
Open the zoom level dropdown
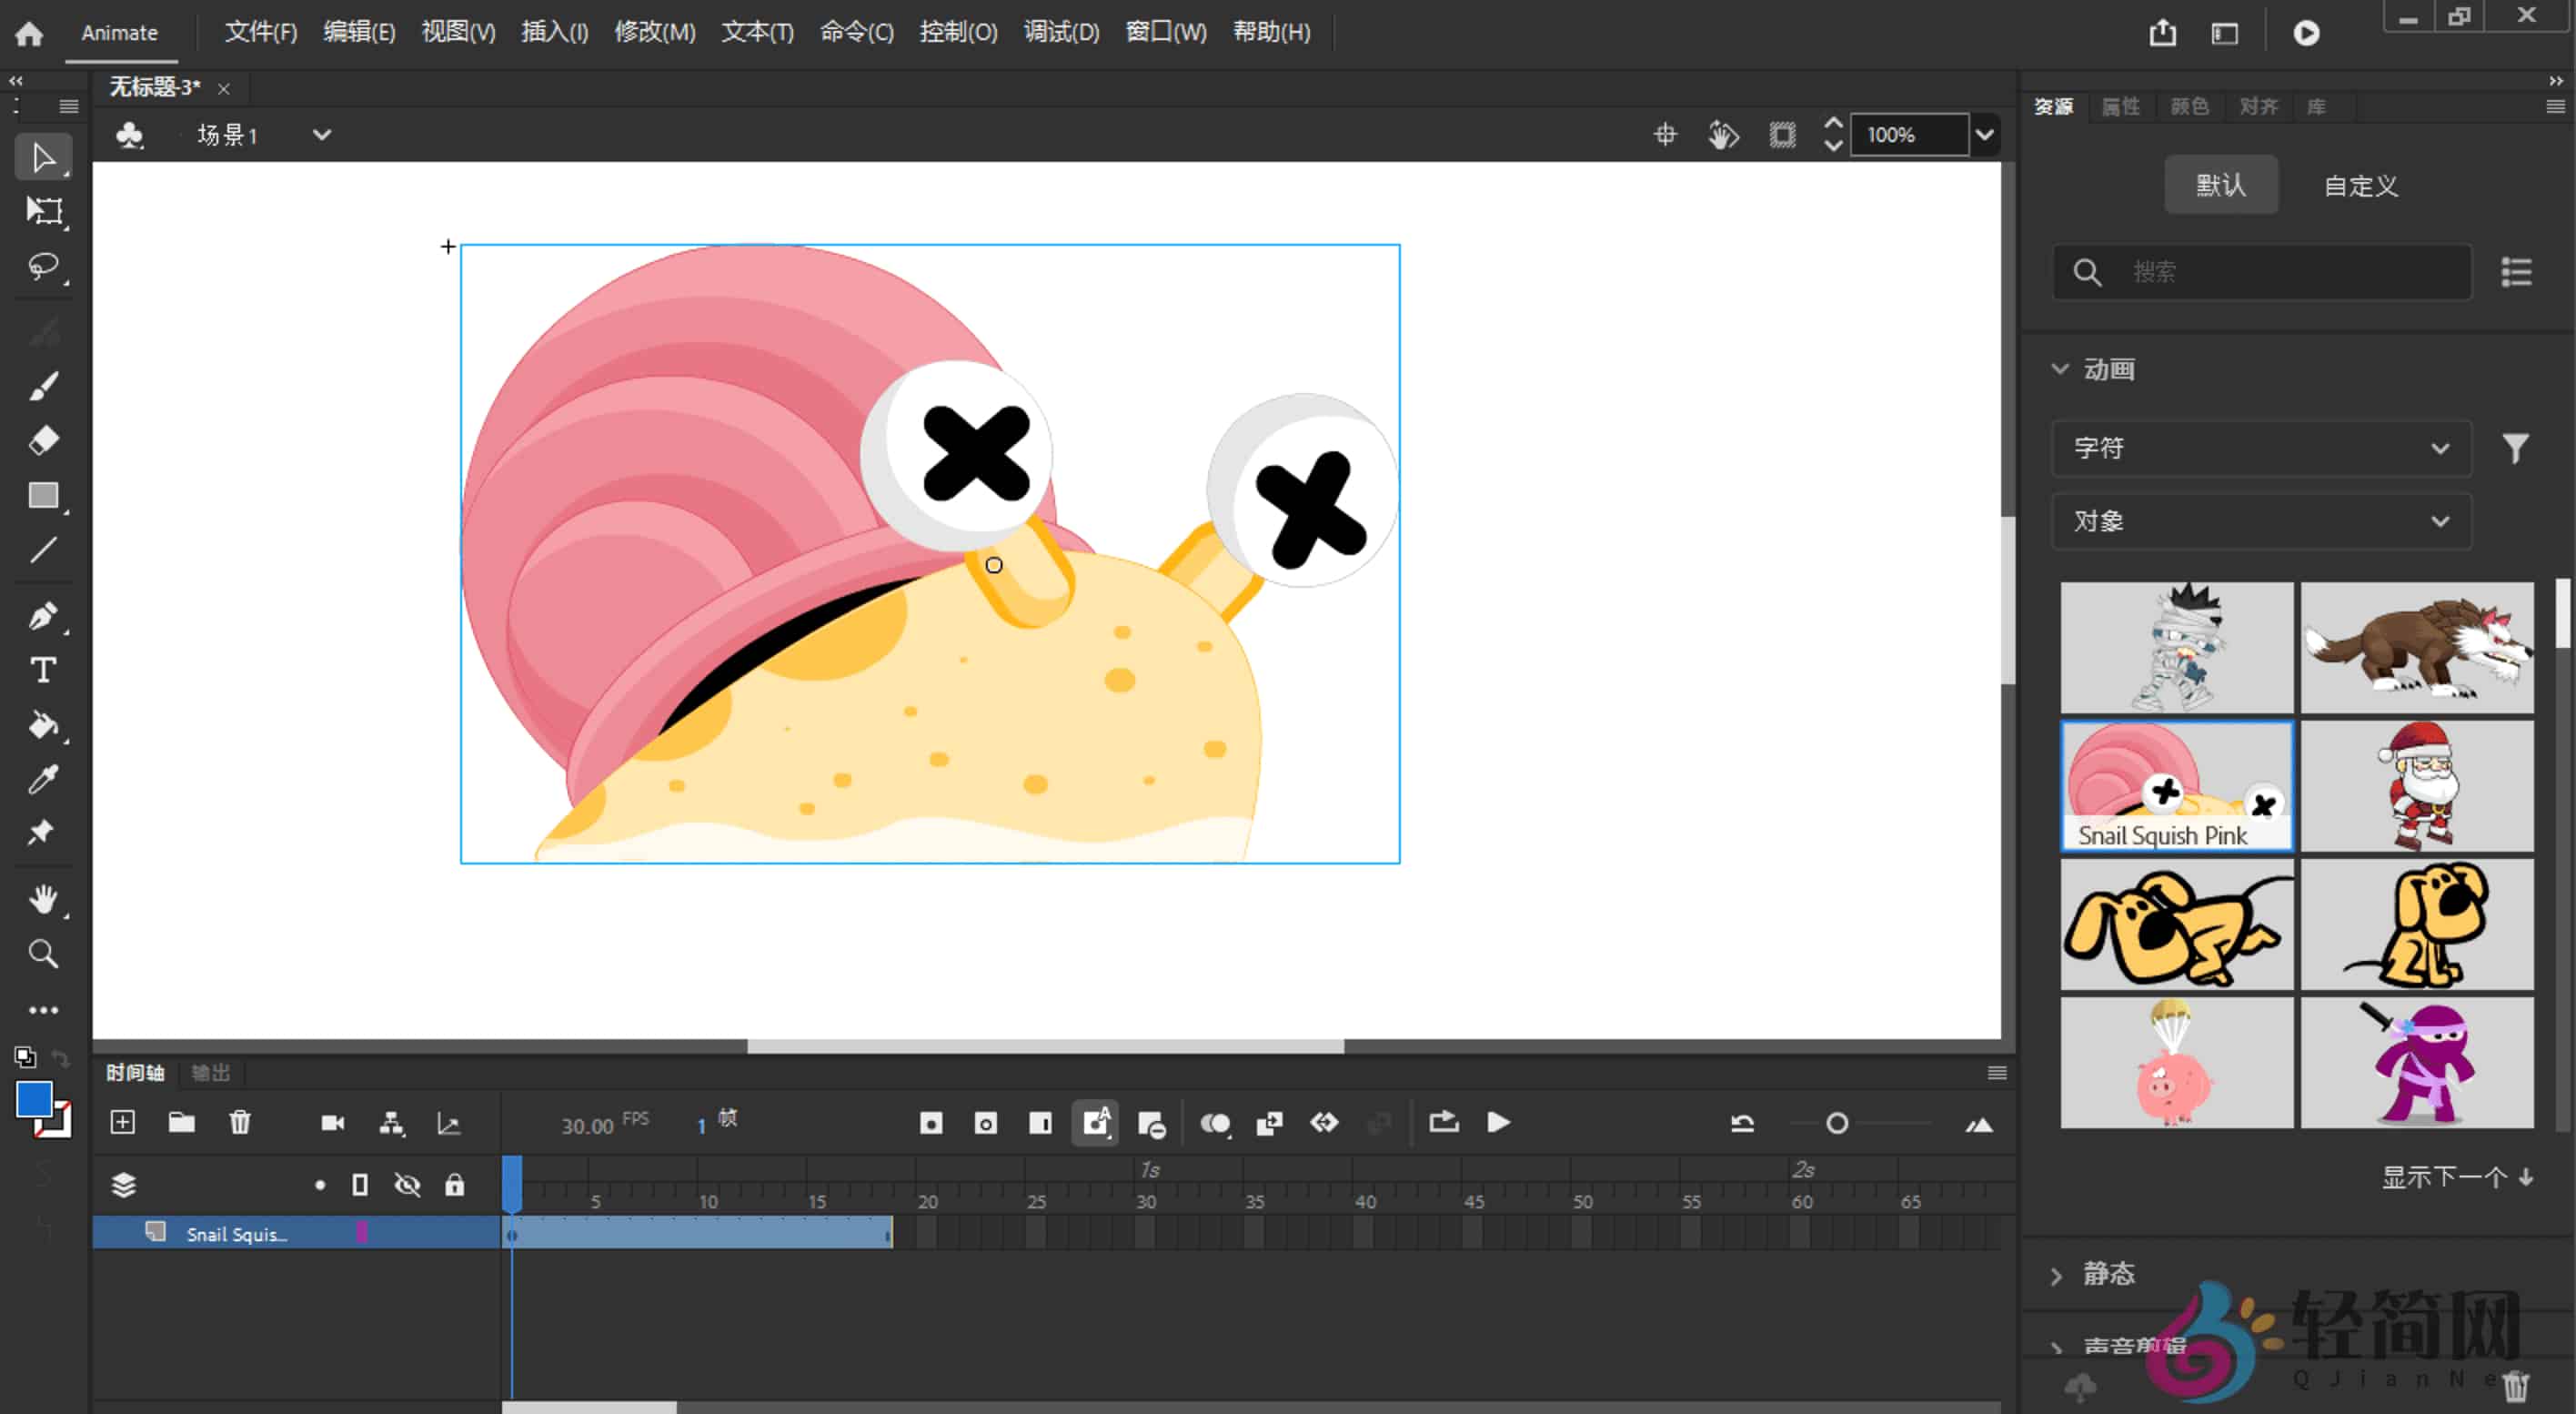click(1984, 135)
